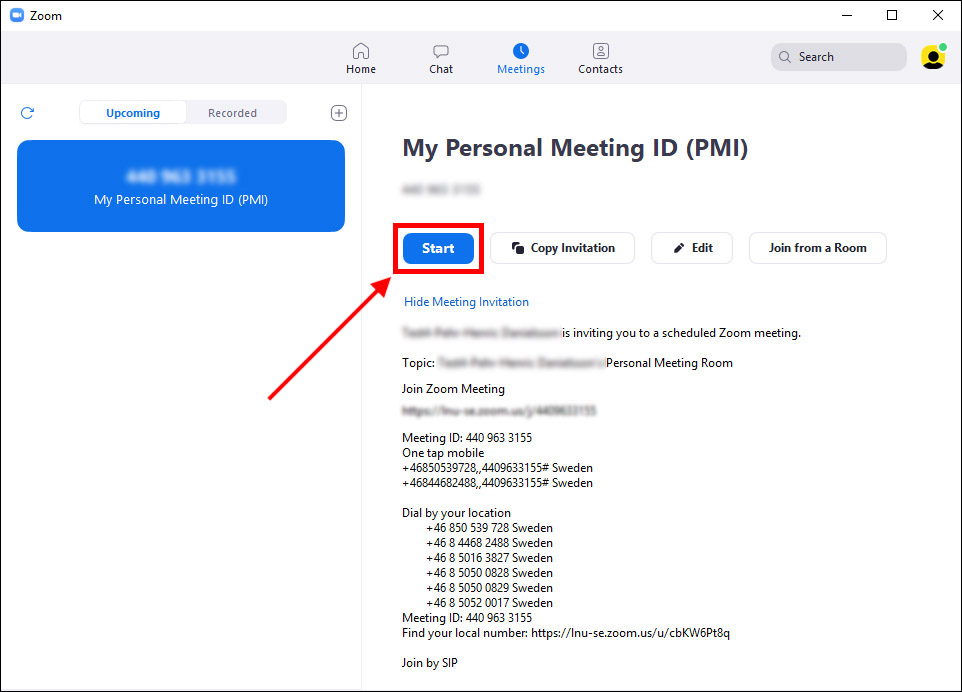This screenshot has width=962, height=692.
Task: Click the refresh meetings list icon
Action: [x=27, y=113]
